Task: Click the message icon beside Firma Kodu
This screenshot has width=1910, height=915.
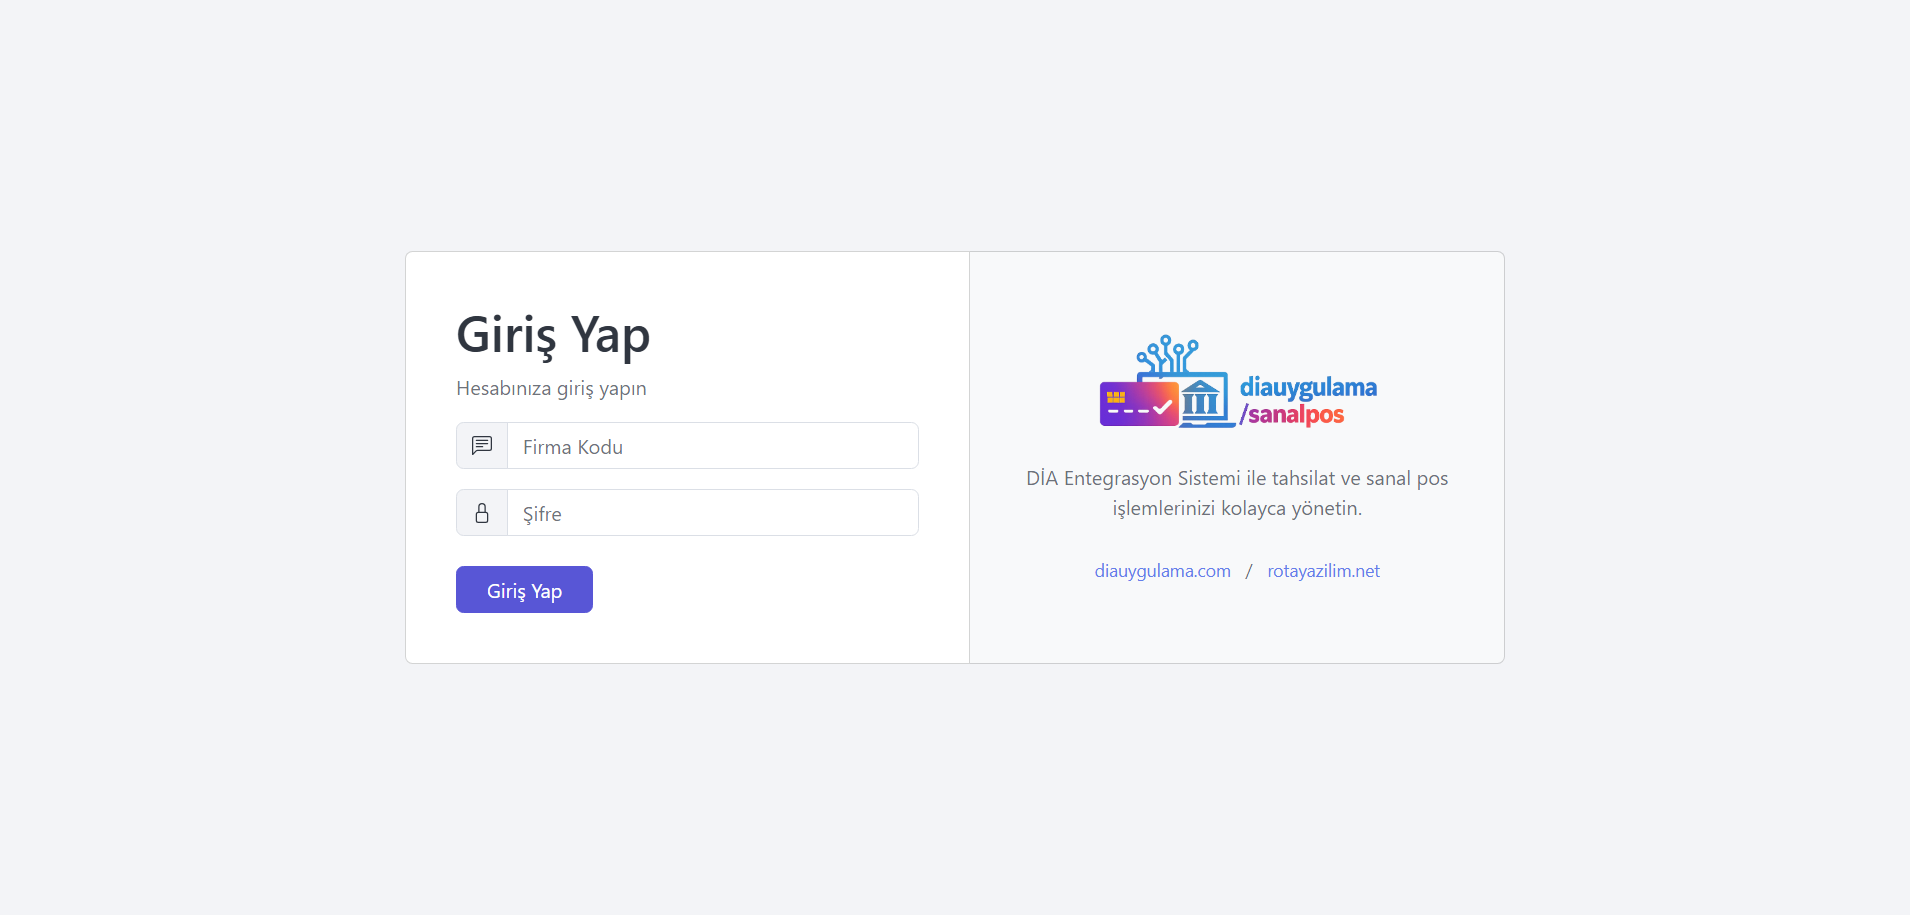Action: 482,446
